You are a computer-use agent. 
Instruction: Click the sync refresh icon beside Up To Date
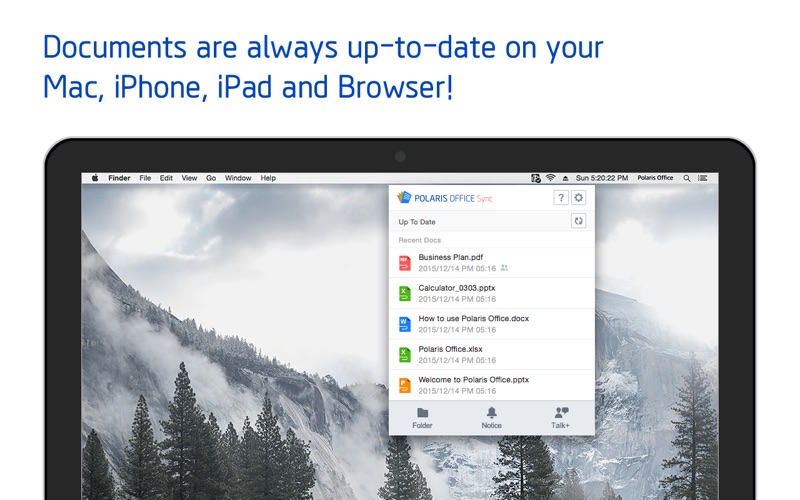(x=578, y=221)
